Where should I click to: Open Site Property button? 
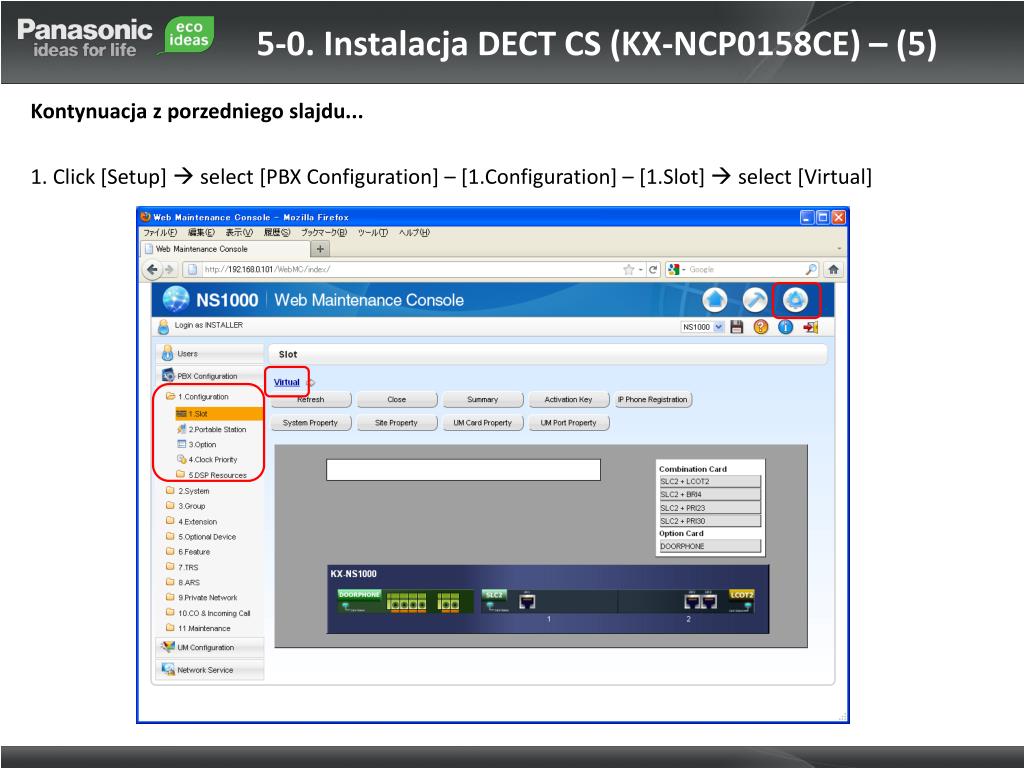(x=396, y=423)
